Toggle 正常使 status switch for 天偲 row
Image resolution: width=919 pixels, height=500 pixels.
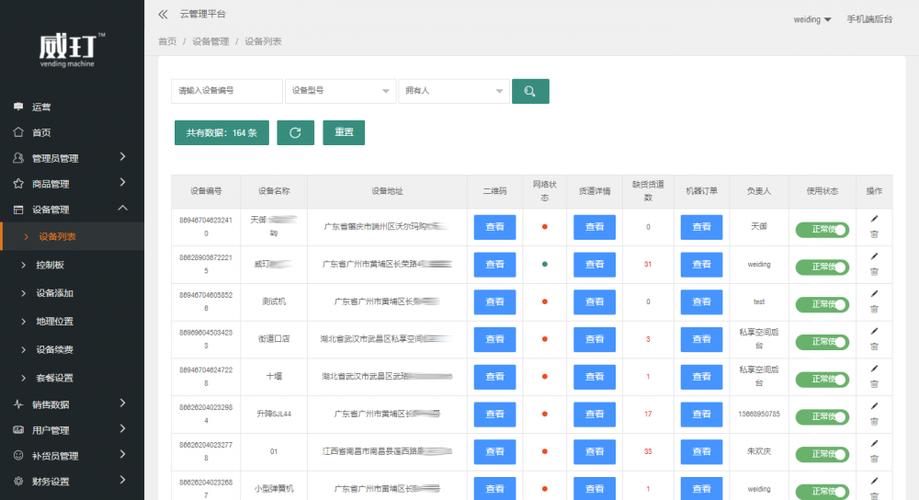(822, 229)
